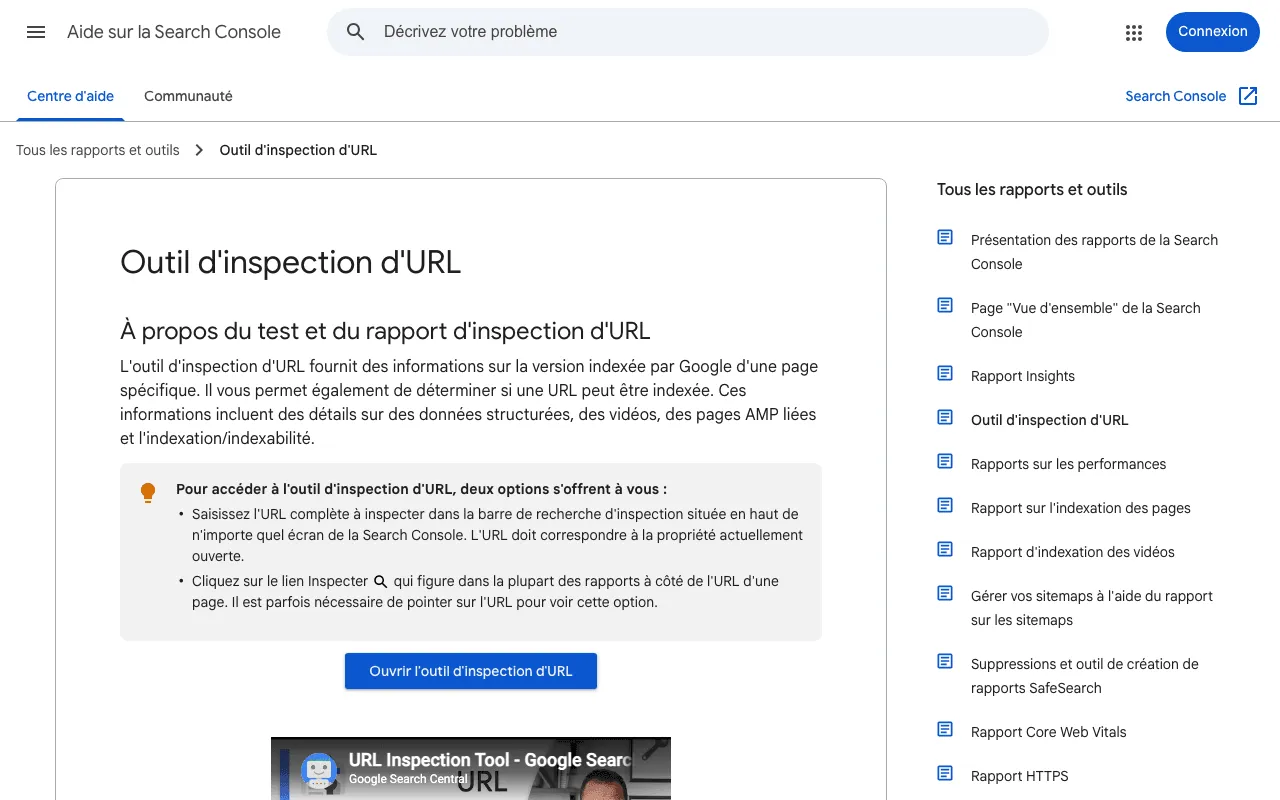Click the URL Inspection Tool video title
The width and height of the screenshot is (1280, 800).
point(490,760)
